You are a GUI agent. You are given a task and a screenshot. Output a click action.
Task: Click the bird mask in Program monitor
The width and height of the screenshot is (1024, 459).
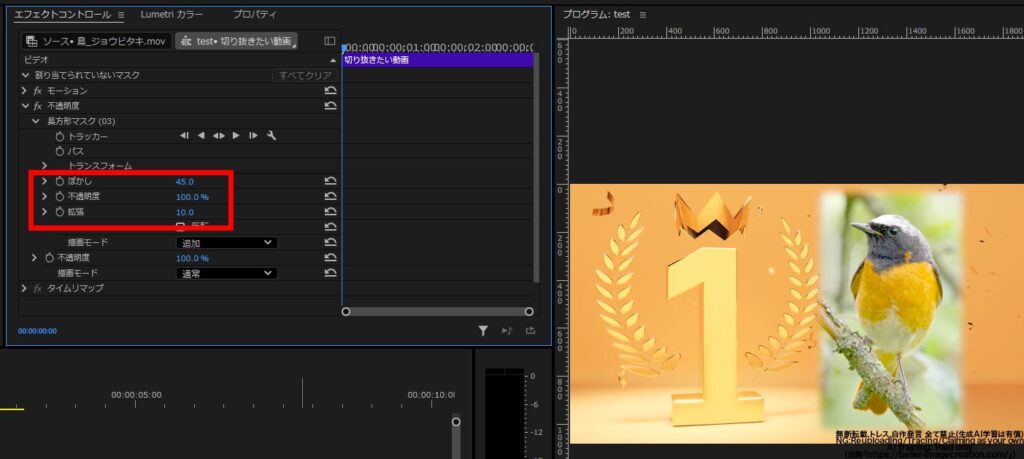point(891,308)
